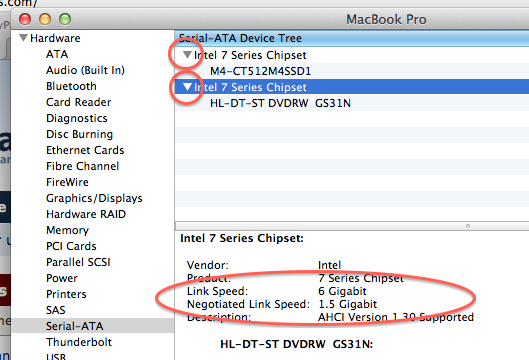Select Ethernet Cards in the sidebar
This screenshot has height=360, width=529.
(x=85, y=150)
